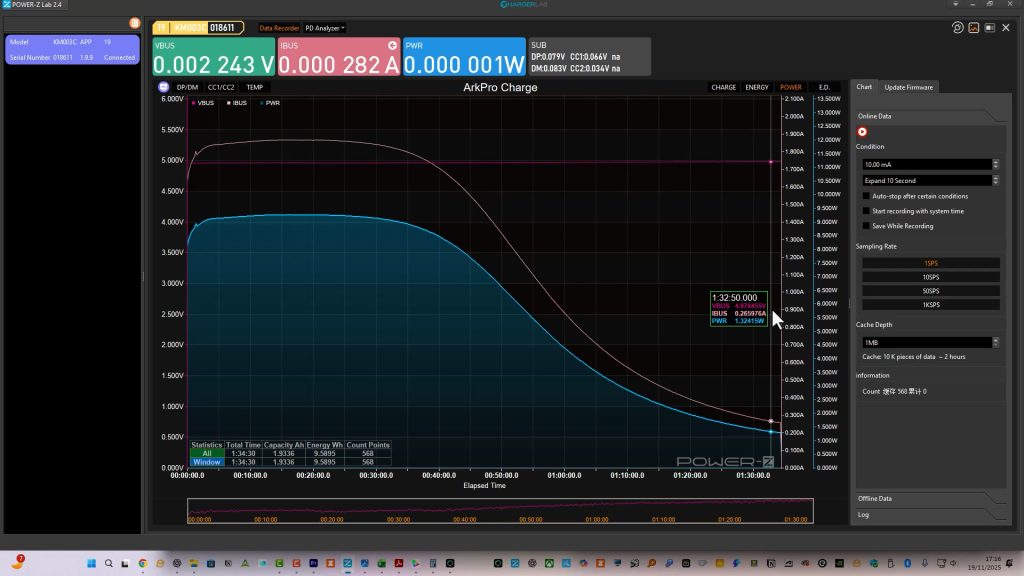
Task: Click the orange device list icon
Action: point(134,22)
